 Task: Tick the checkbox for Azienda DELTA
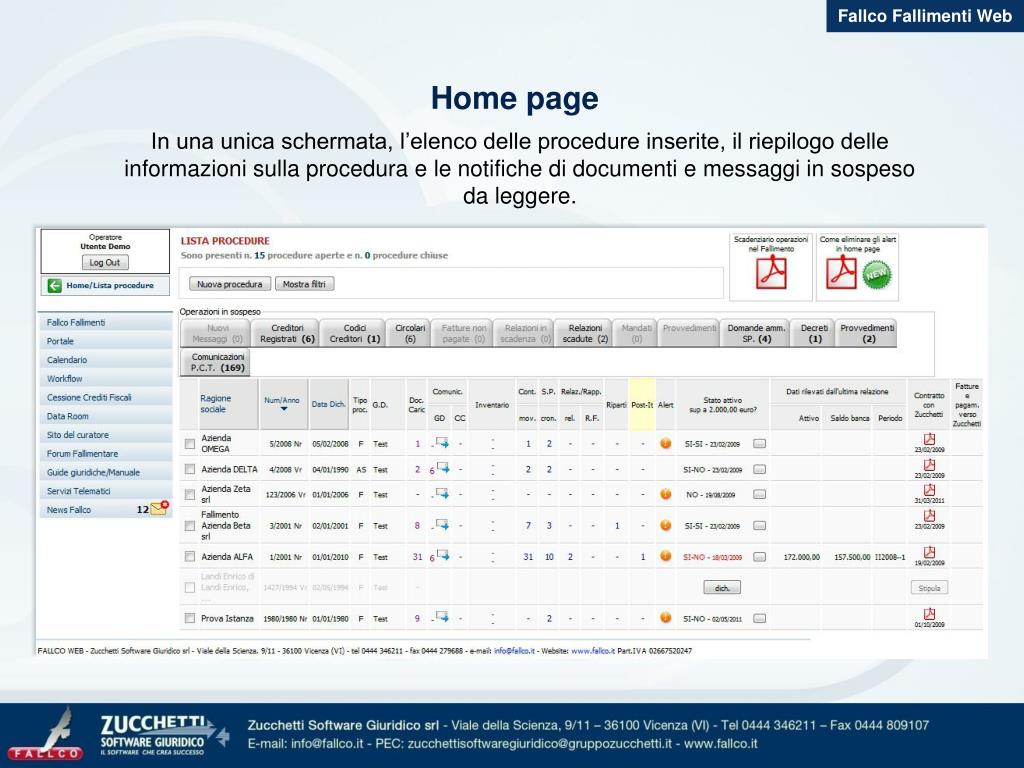189,469
